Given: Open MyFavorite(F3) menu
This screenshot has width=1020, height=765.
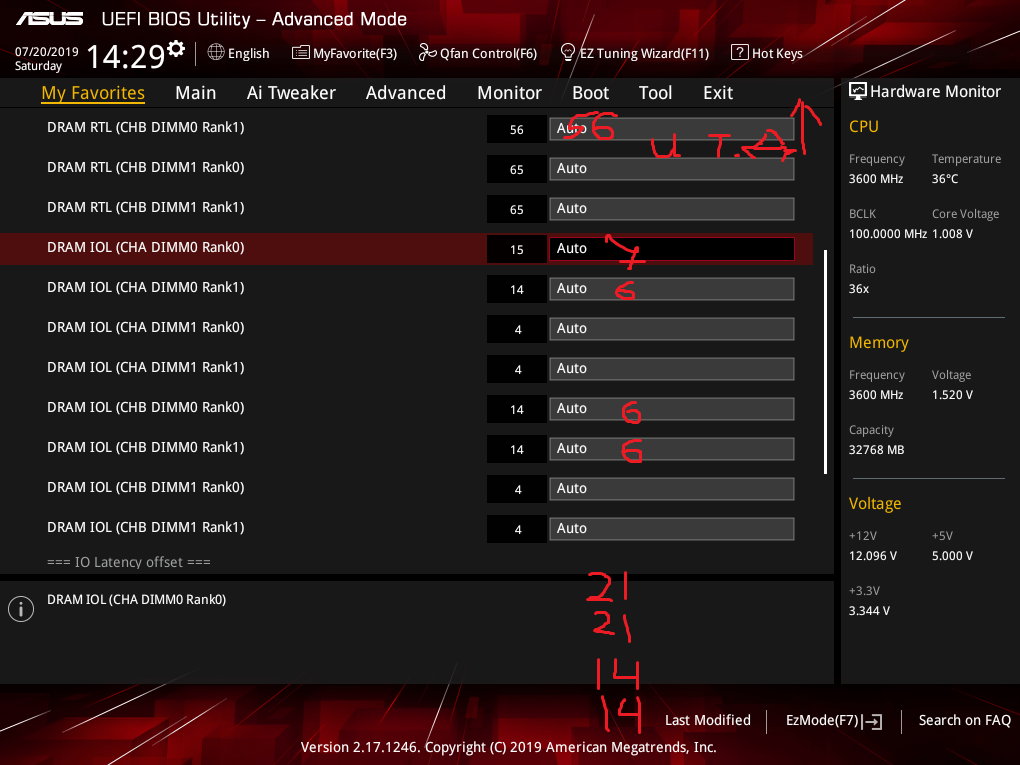Looking at the screenshot, I should point(355,53).
